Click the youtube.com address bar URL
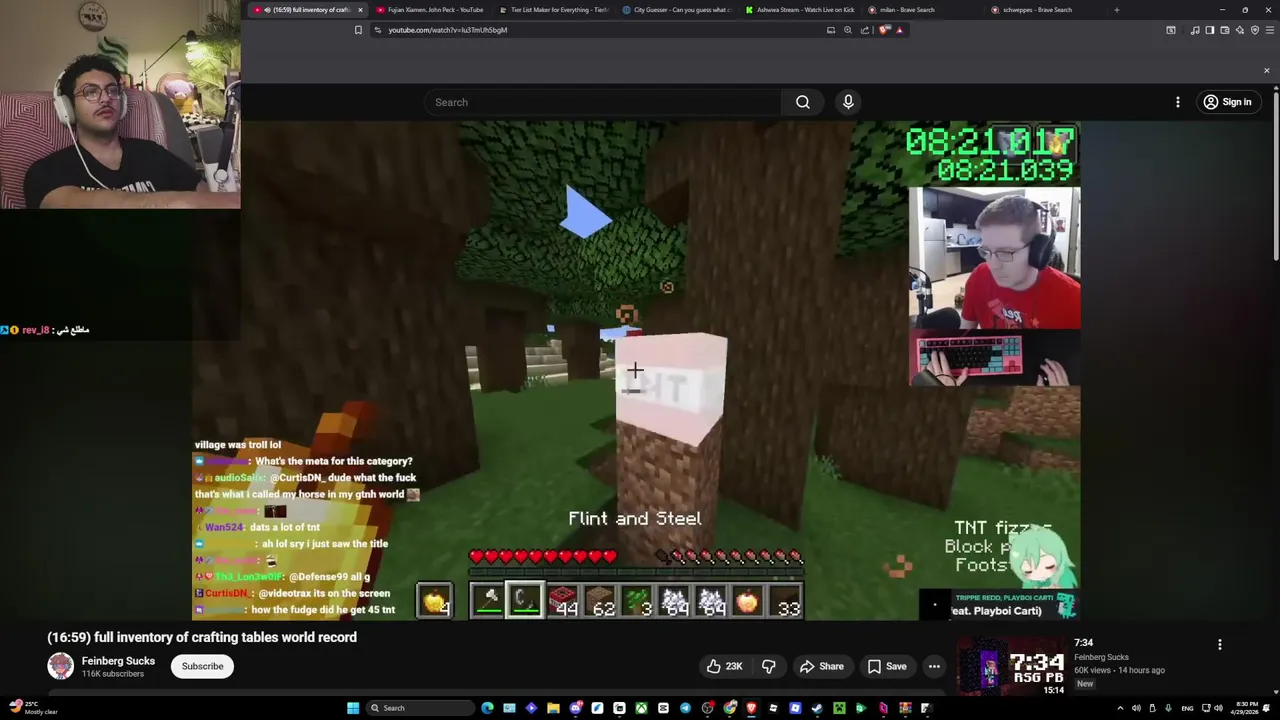The height and width of the screenshot is (720, 1280). pyautogui.click(x=448, y=30)
